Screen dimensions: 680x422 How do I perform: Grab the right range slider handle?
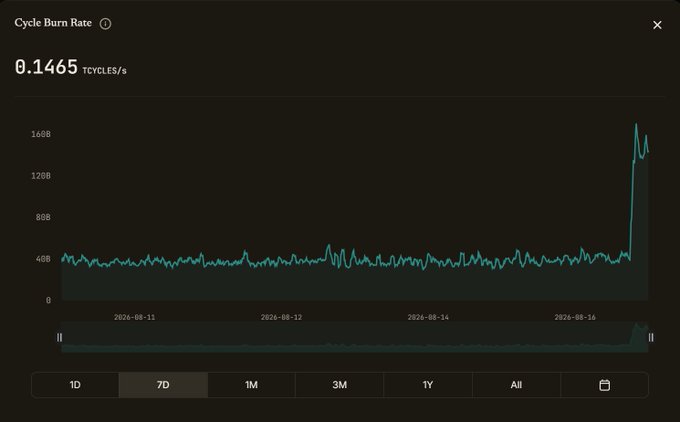(x=651, y=337)
